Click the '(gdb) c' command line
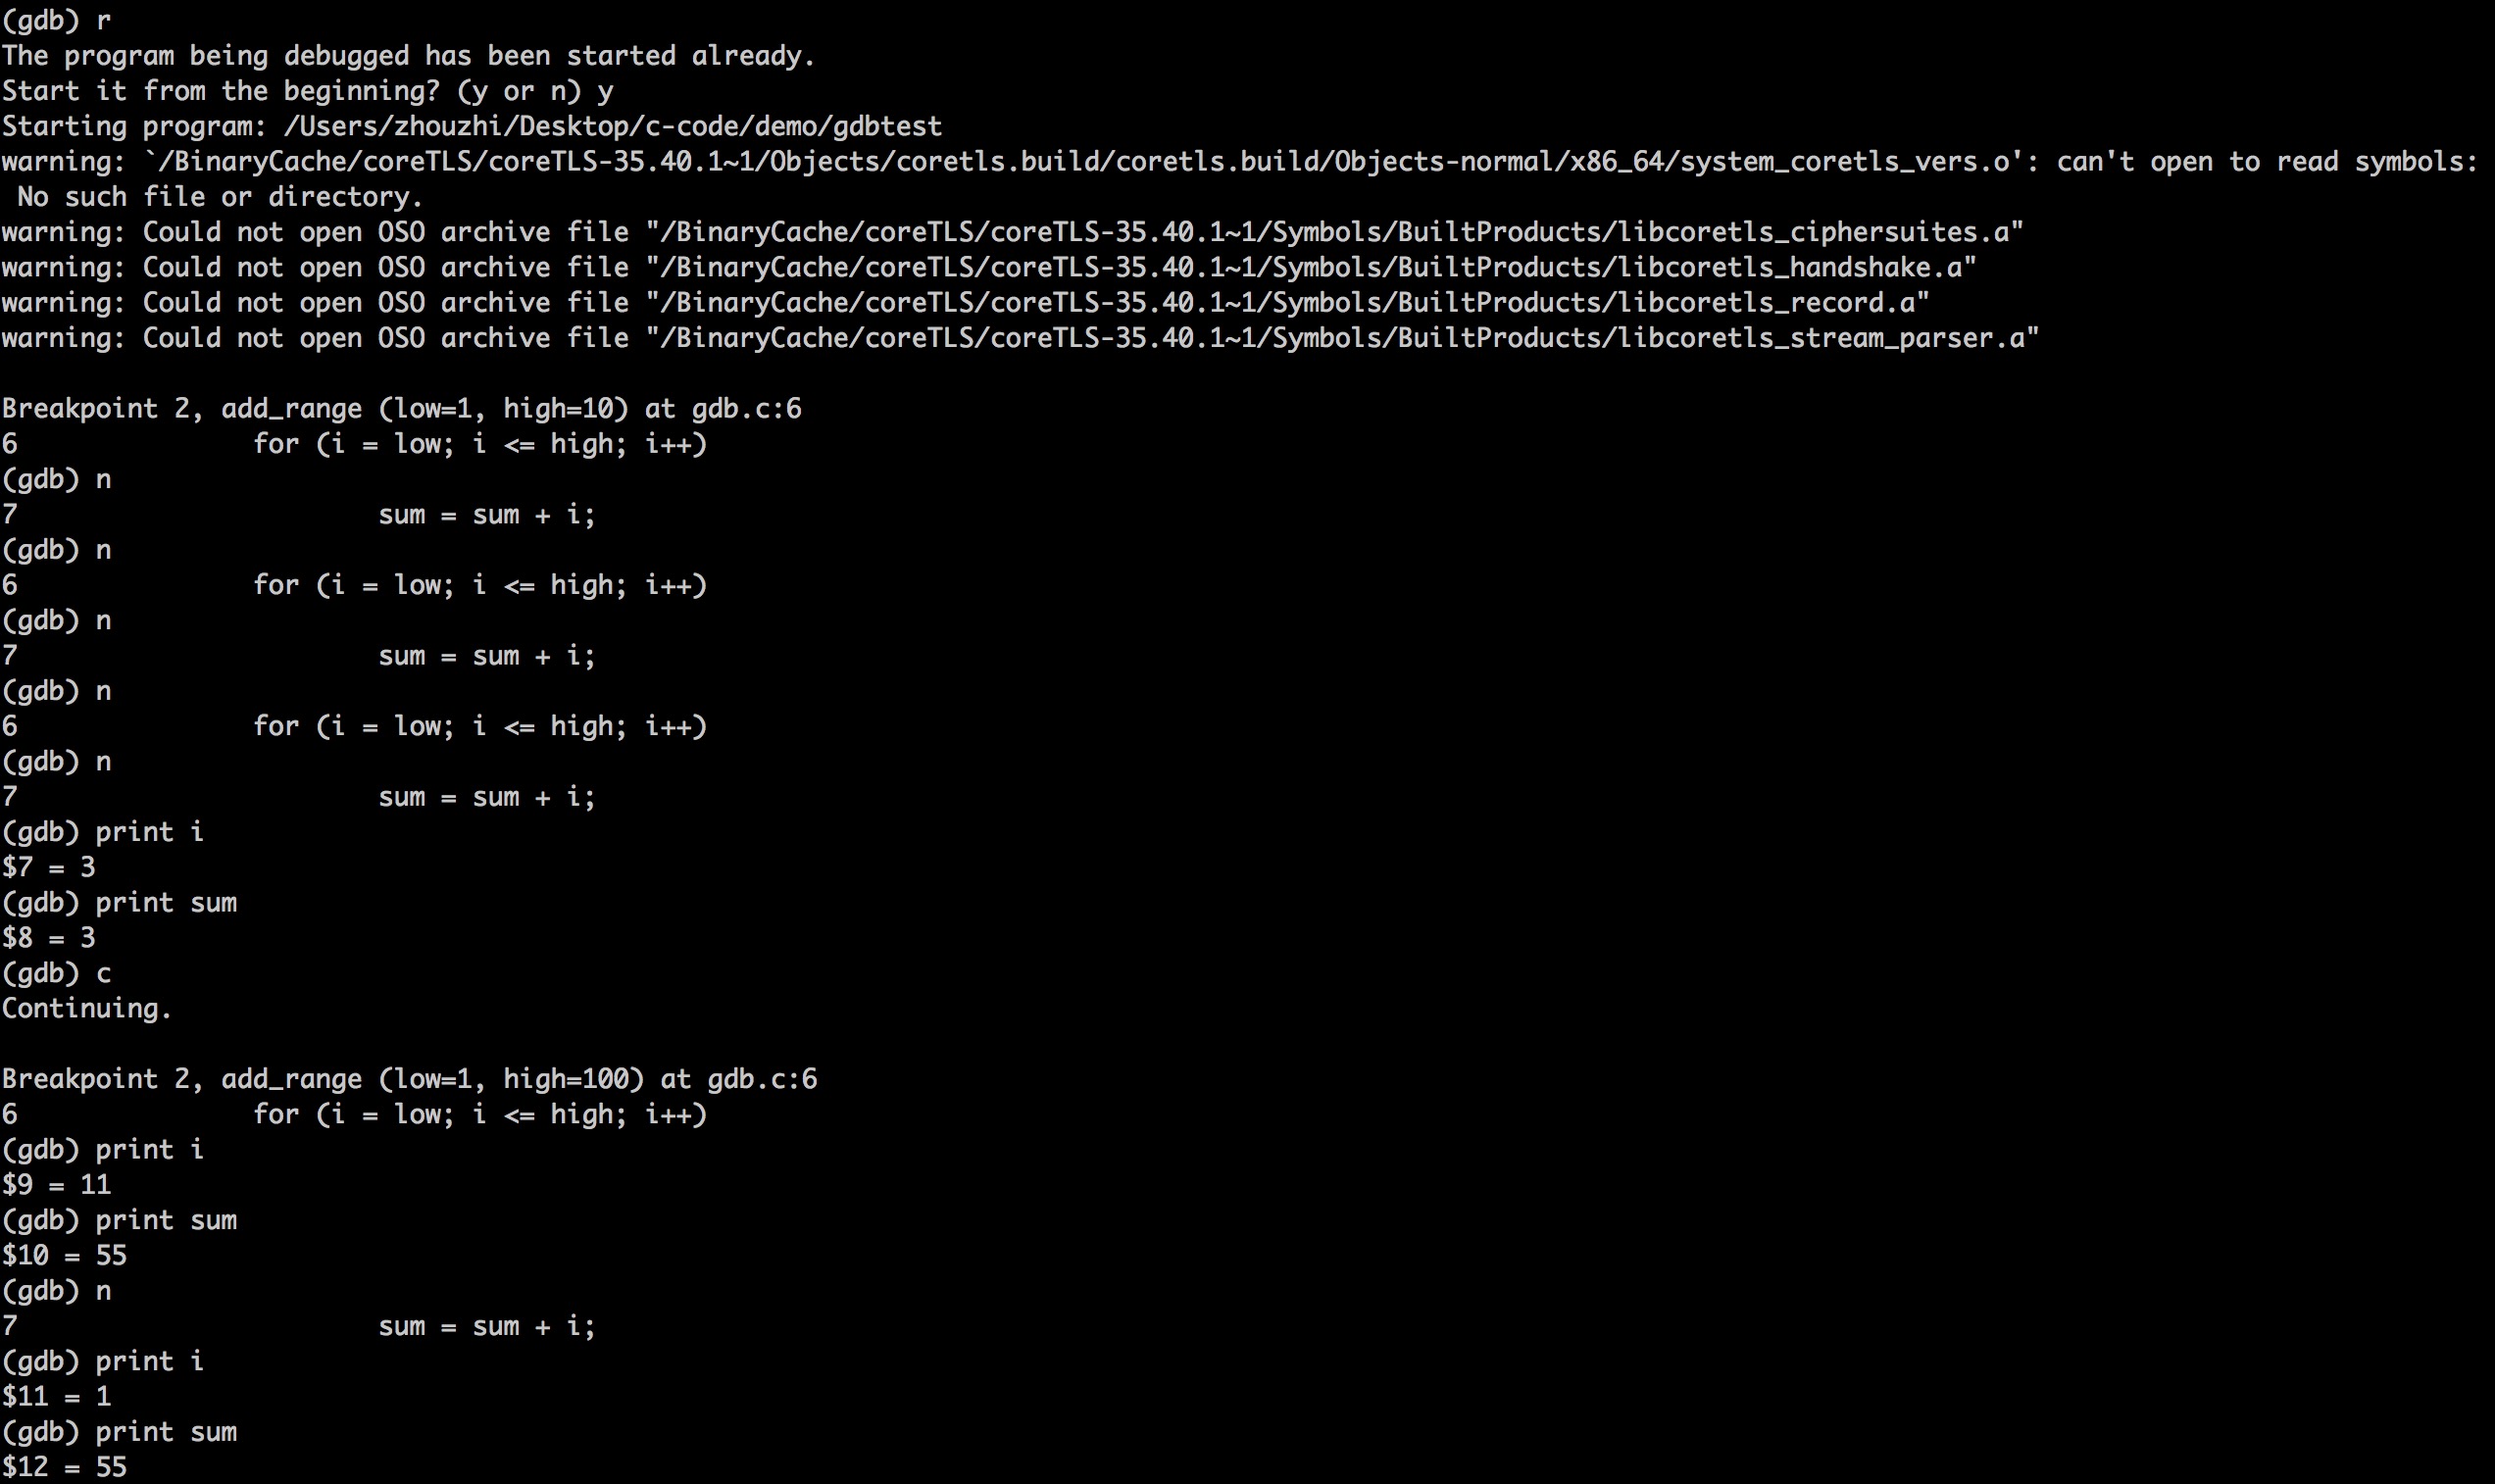Viewport: 2495px width, 1484px height. (x=56, y=973)
